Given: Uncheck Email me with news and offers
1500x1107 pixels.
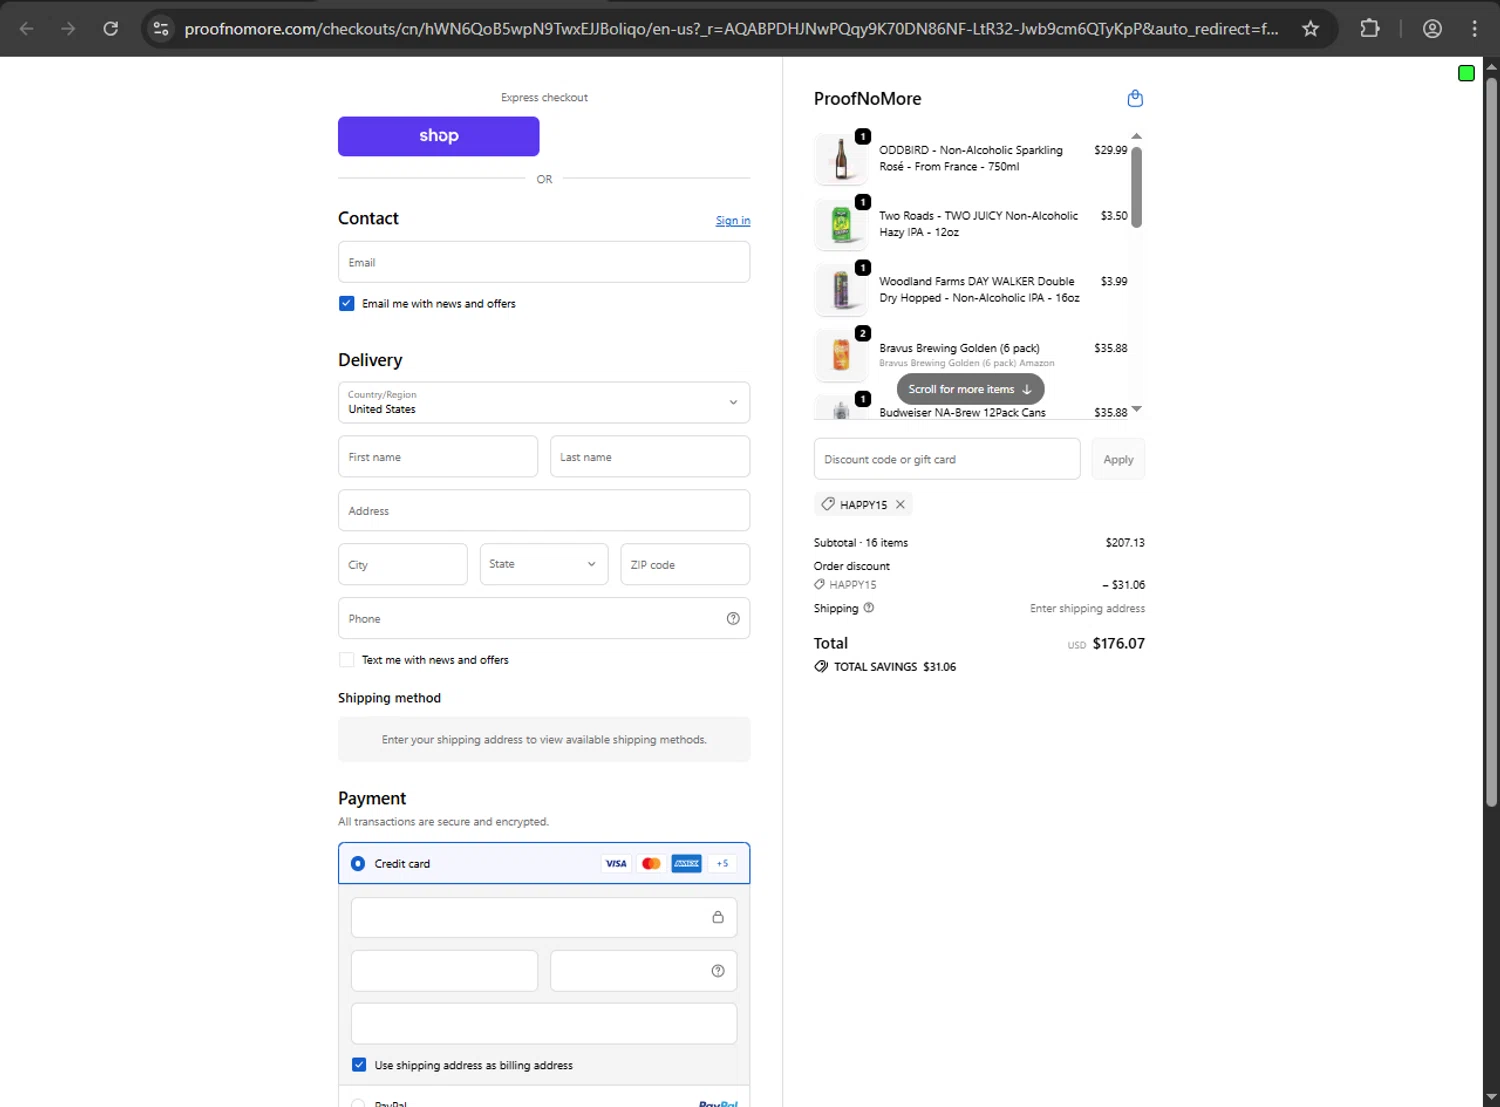Looking at the screenshot, I should [x=347, y=303].
